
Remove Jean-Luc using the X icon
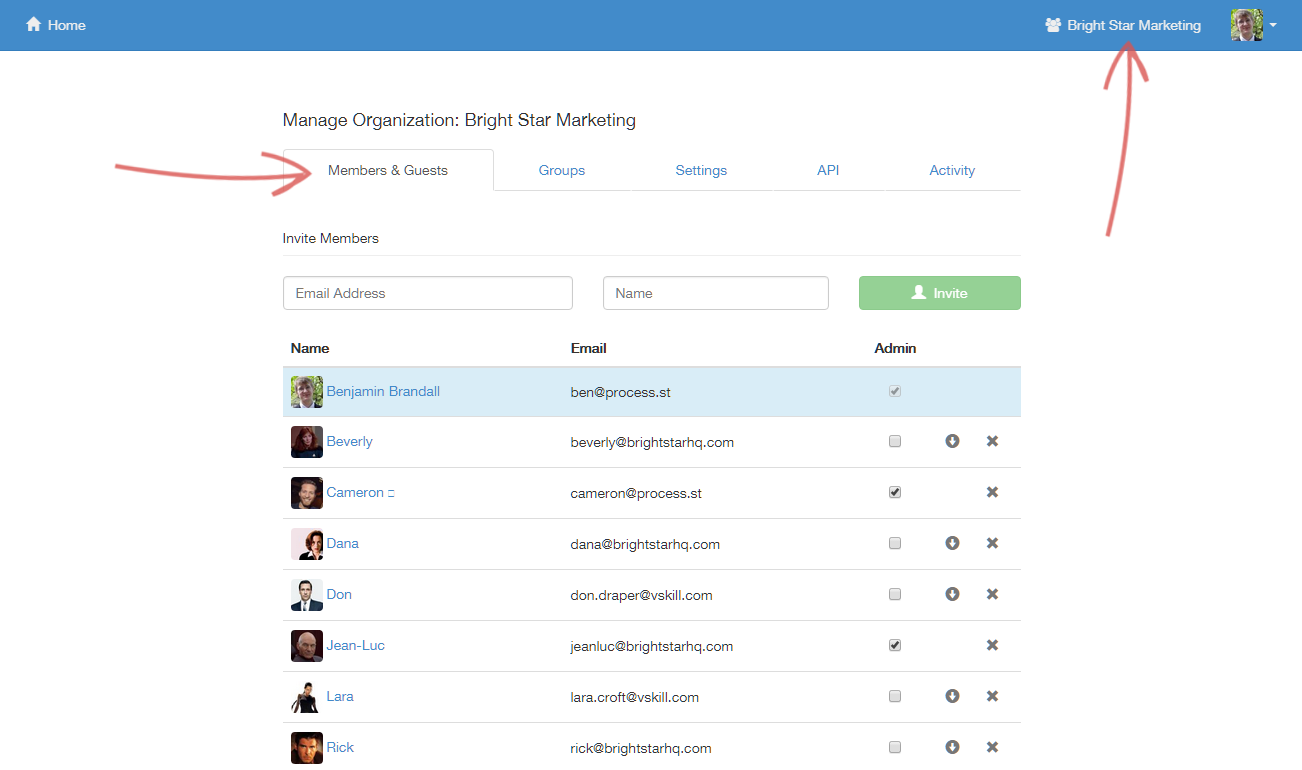tap(992, 645)
